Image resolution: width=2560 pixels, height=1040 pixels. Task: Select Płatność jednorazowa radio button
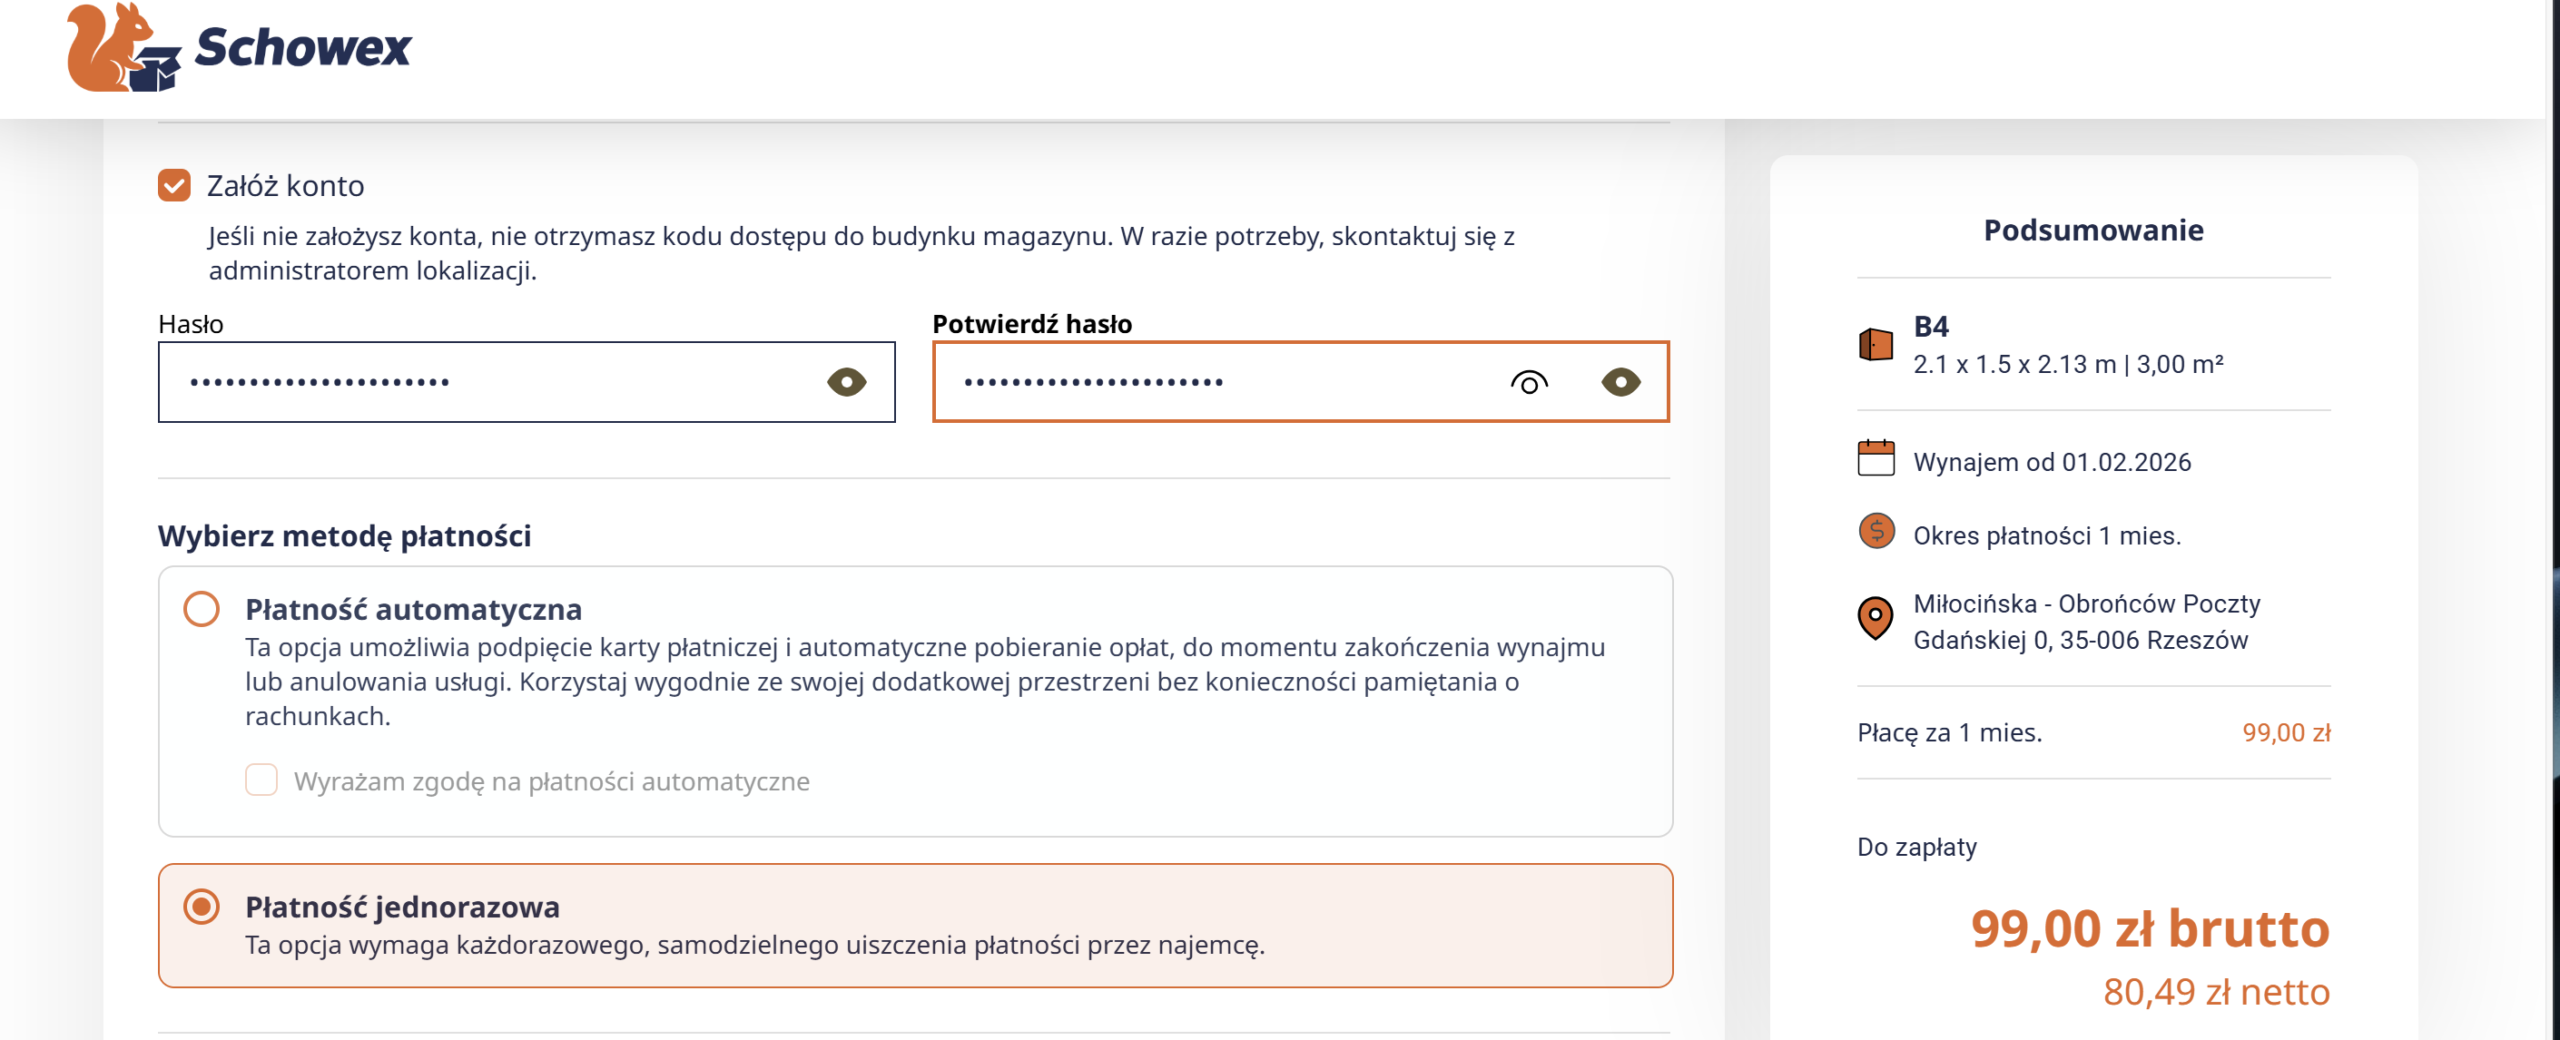pyautogui.click(x=201, y=907)
